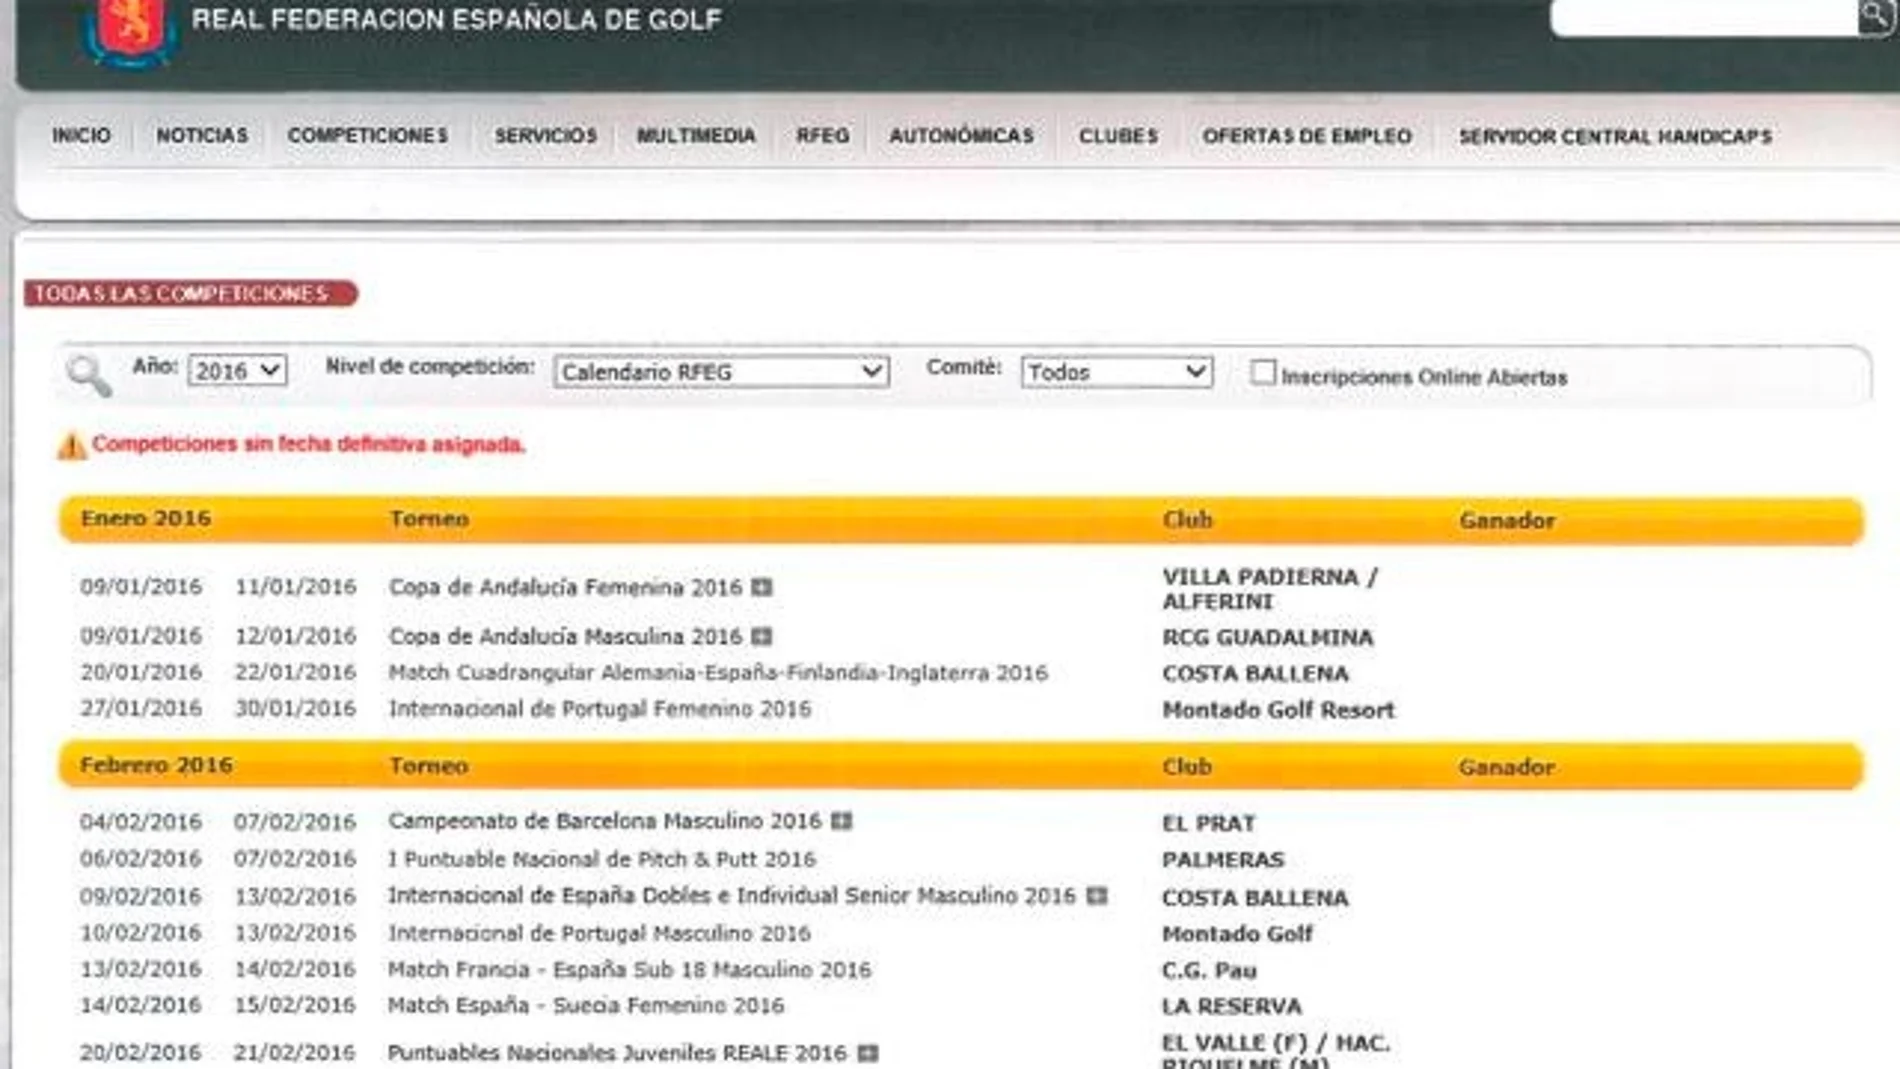The height and width of the screenshot is (1069, 1900).
Task: Expand plus icon for Campeonato de Barcelona Masculino
Action: [842, 821]
